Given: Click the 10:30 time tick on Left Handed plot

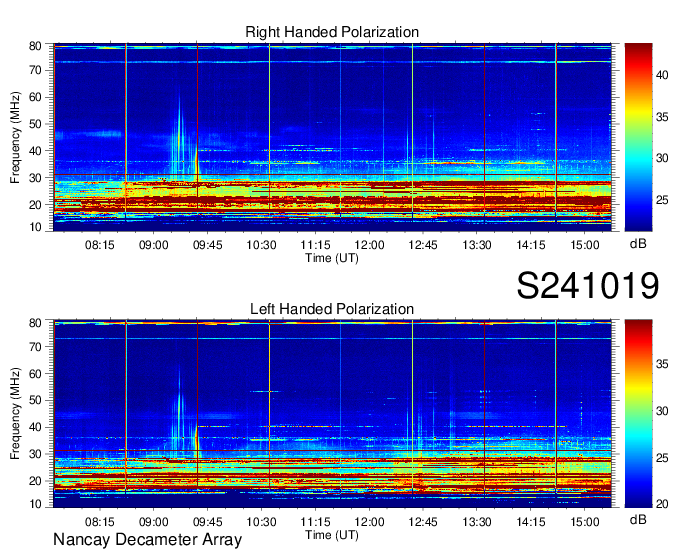Looking at the screenshot, I should click(261, 522).
